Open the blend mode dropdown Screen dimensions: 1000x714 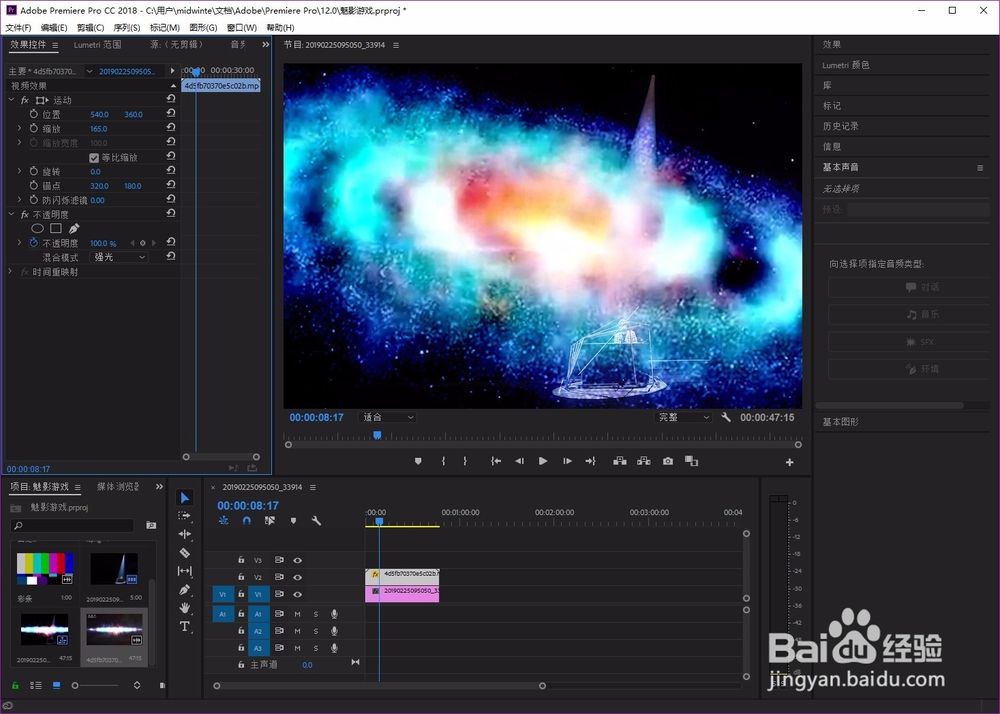click(x=119, y=257)
